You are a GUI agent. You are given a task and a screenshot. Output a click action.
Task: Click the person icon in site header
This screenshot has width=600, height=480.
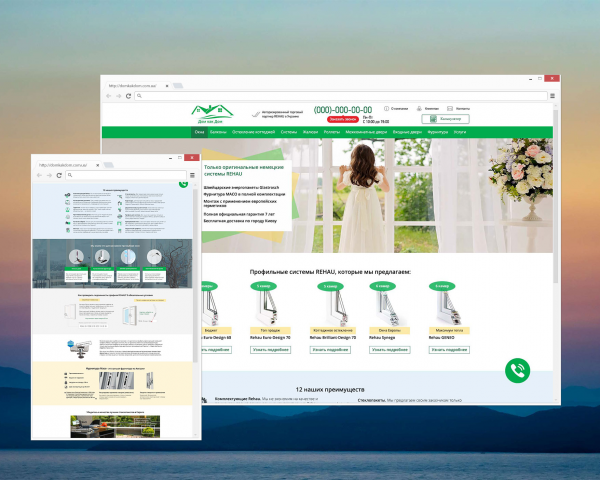[x=419, y=109]
